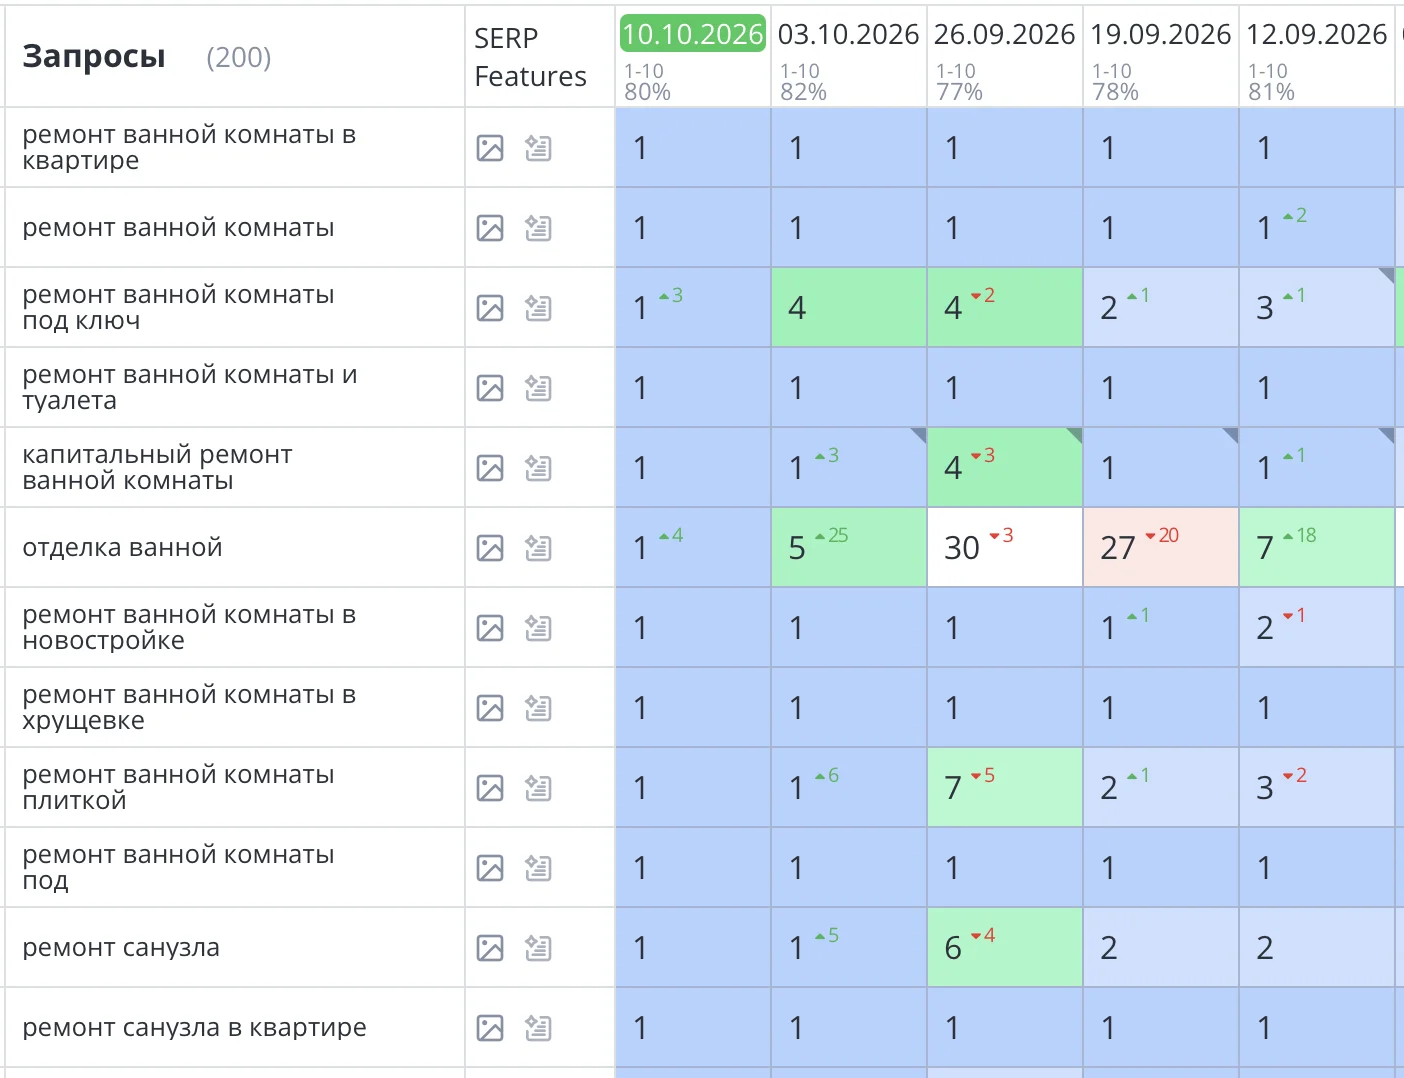The height and width of the screenshot is (1078, 1404).
Task: Click snippet list icon for 'ремонт санузла в квартире'
Action: [538, 1028]
